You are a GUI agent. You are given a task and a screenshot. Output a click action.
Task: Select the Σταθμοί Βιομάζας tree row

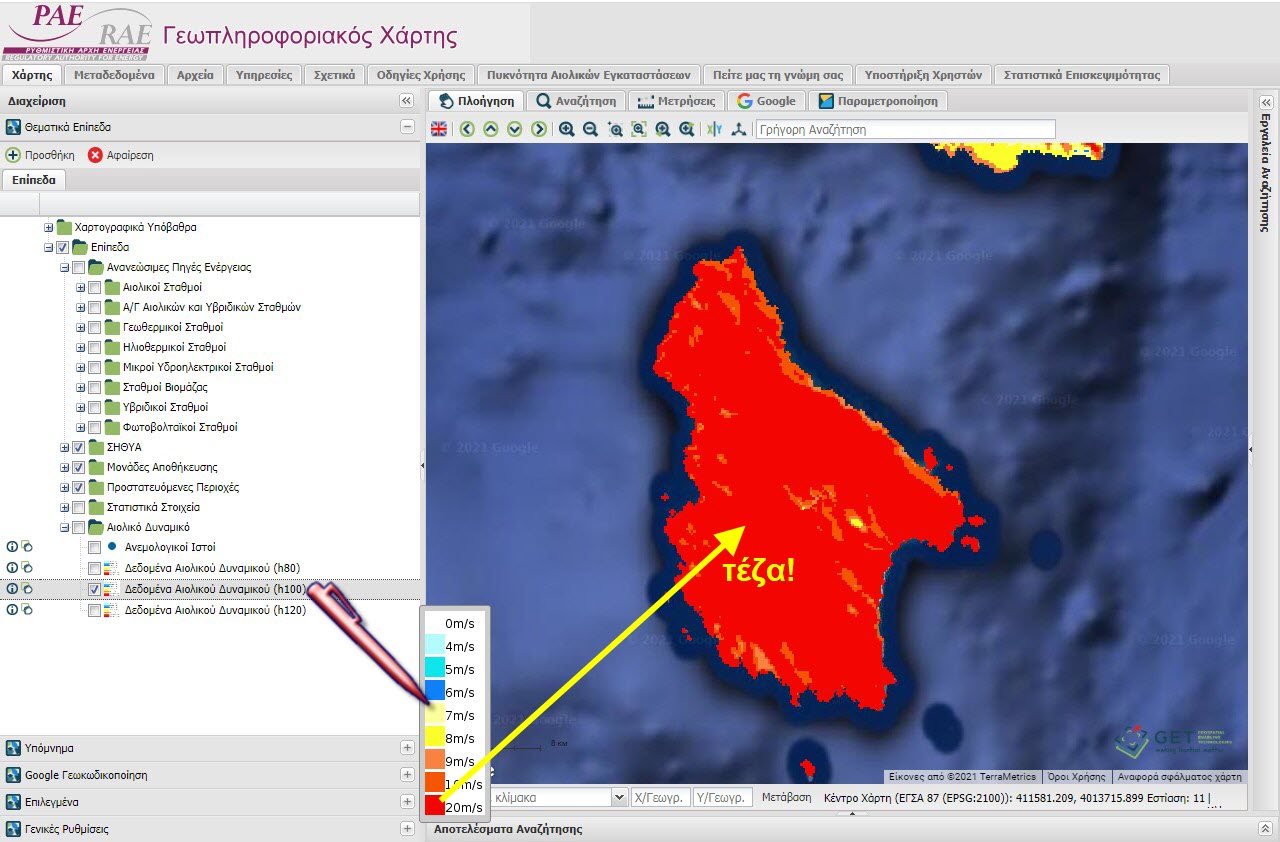coord(165,387)
